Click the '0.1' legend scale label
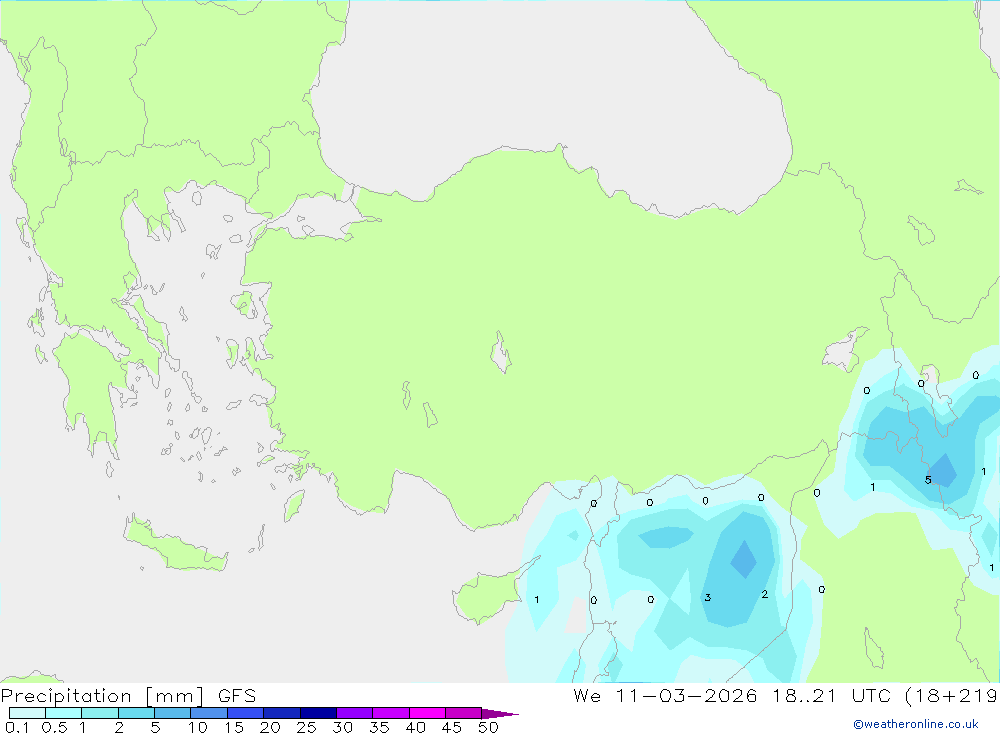The image size is (1000, 733). pyautogui.click(x=17, y=727)
